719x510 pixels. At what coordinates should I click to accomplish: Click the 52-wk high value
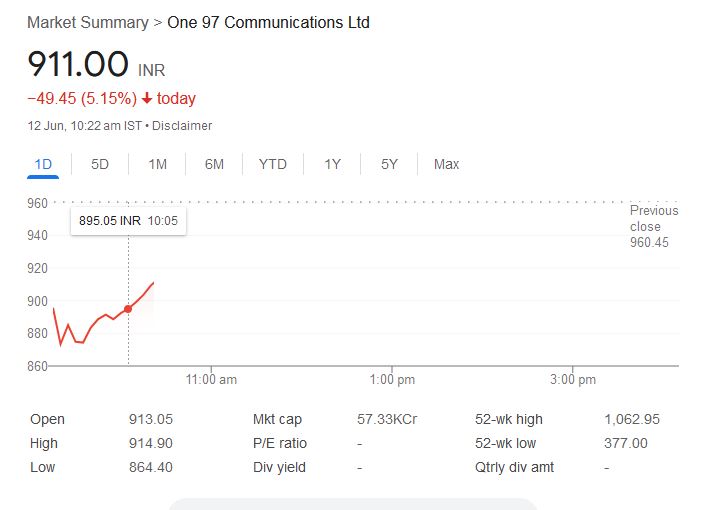tap(632, 419)
